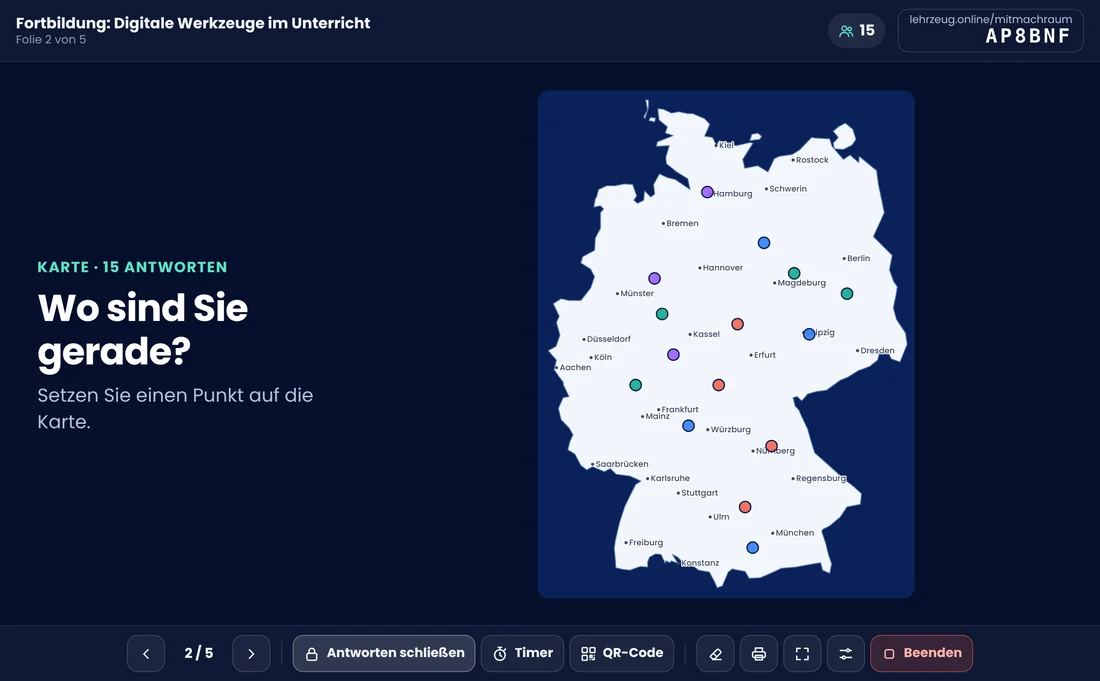Go to the previous slide arrow

click(x=146, y=654)
